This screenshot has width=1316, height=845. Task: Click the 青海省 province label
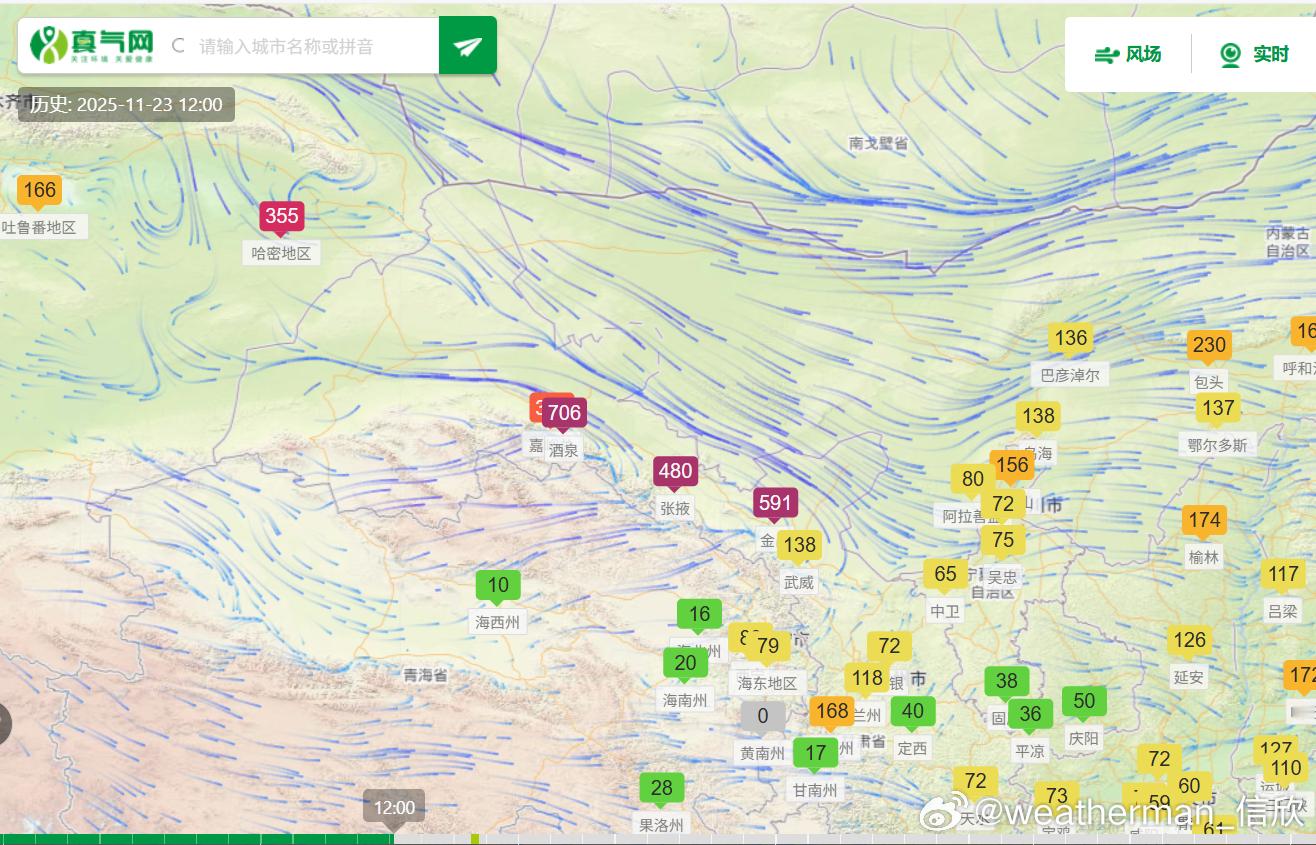coord(425,676)
